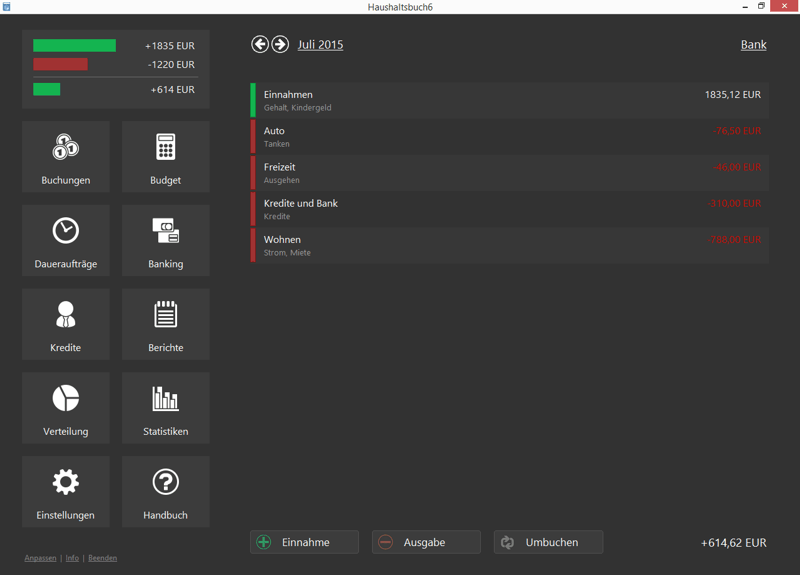The height and width of the screenshot is (575, 800).
Task: Open Daueraufträge clock icon tile
Action: click(x=66, y=241)
